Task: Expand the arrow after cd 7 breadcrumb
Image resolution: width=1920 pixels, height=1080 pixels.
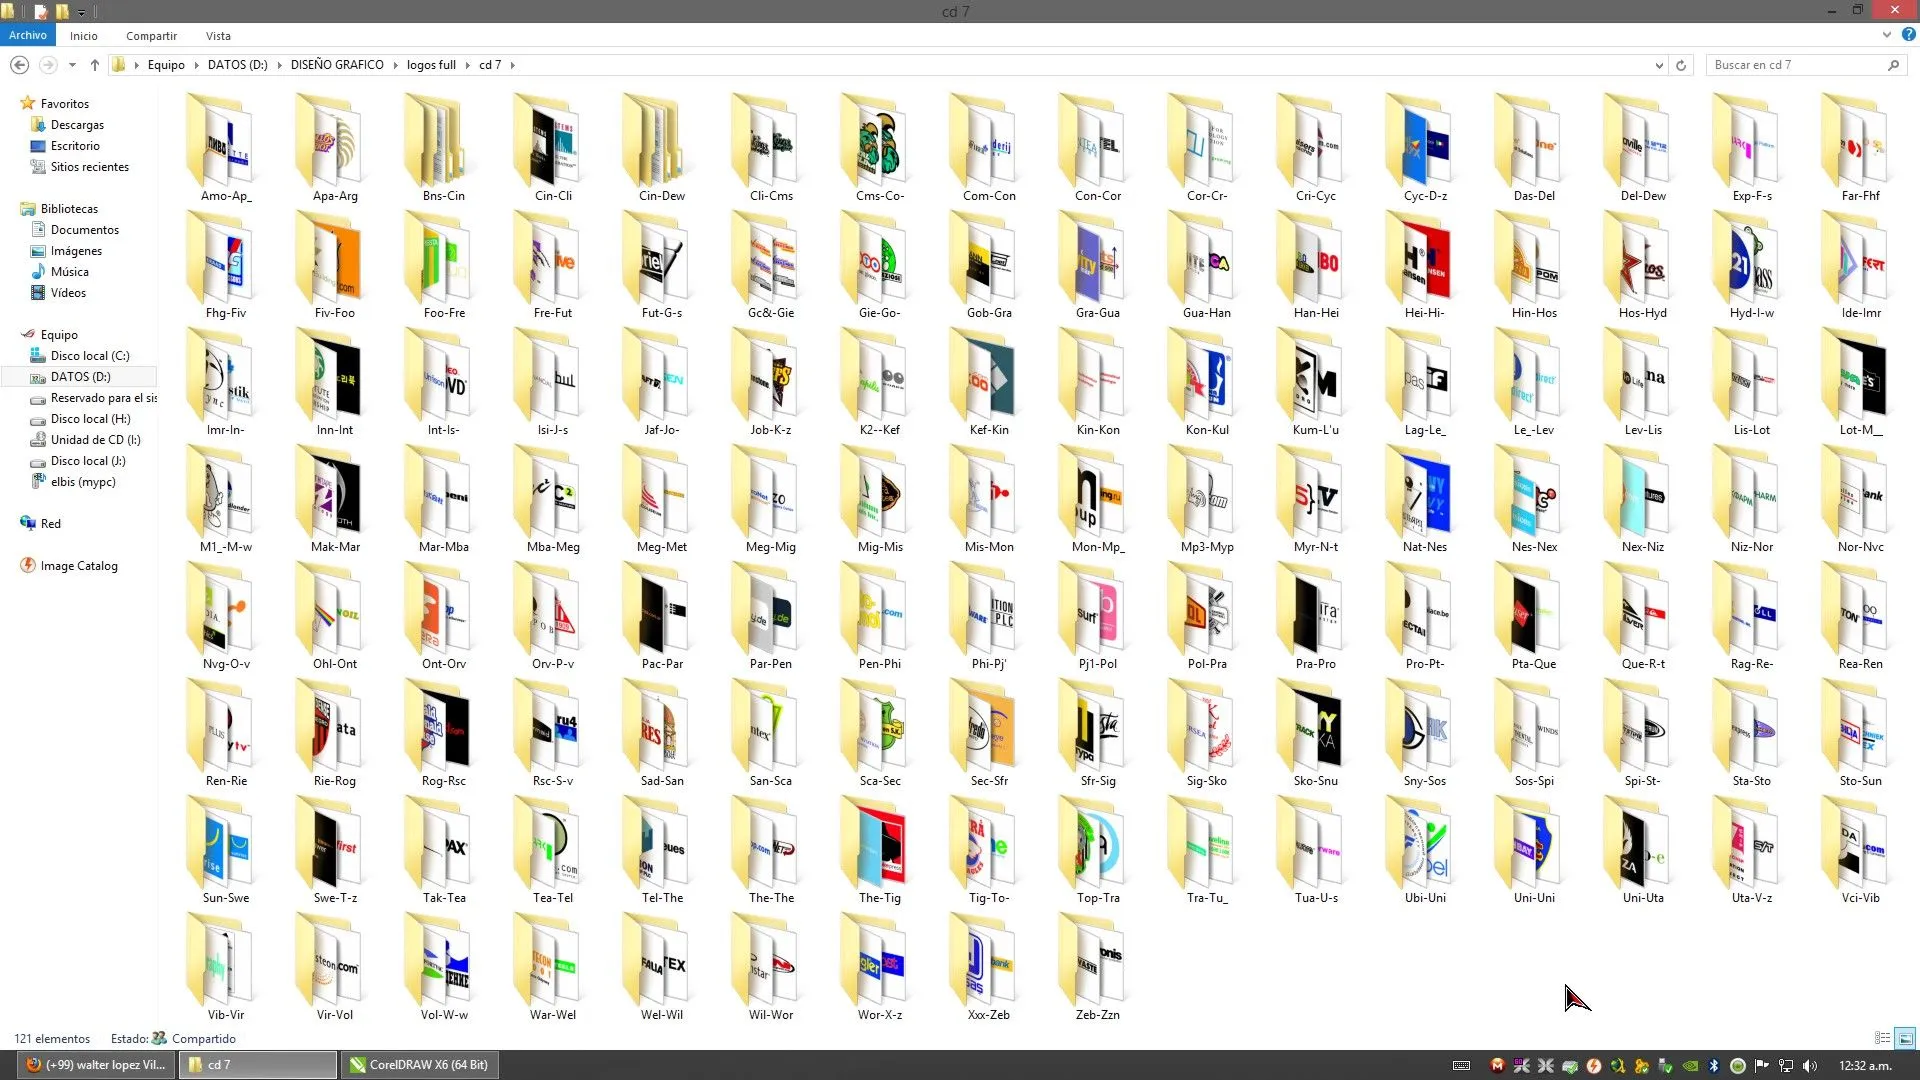Action: pyautogui.click(x=513, y=65)
